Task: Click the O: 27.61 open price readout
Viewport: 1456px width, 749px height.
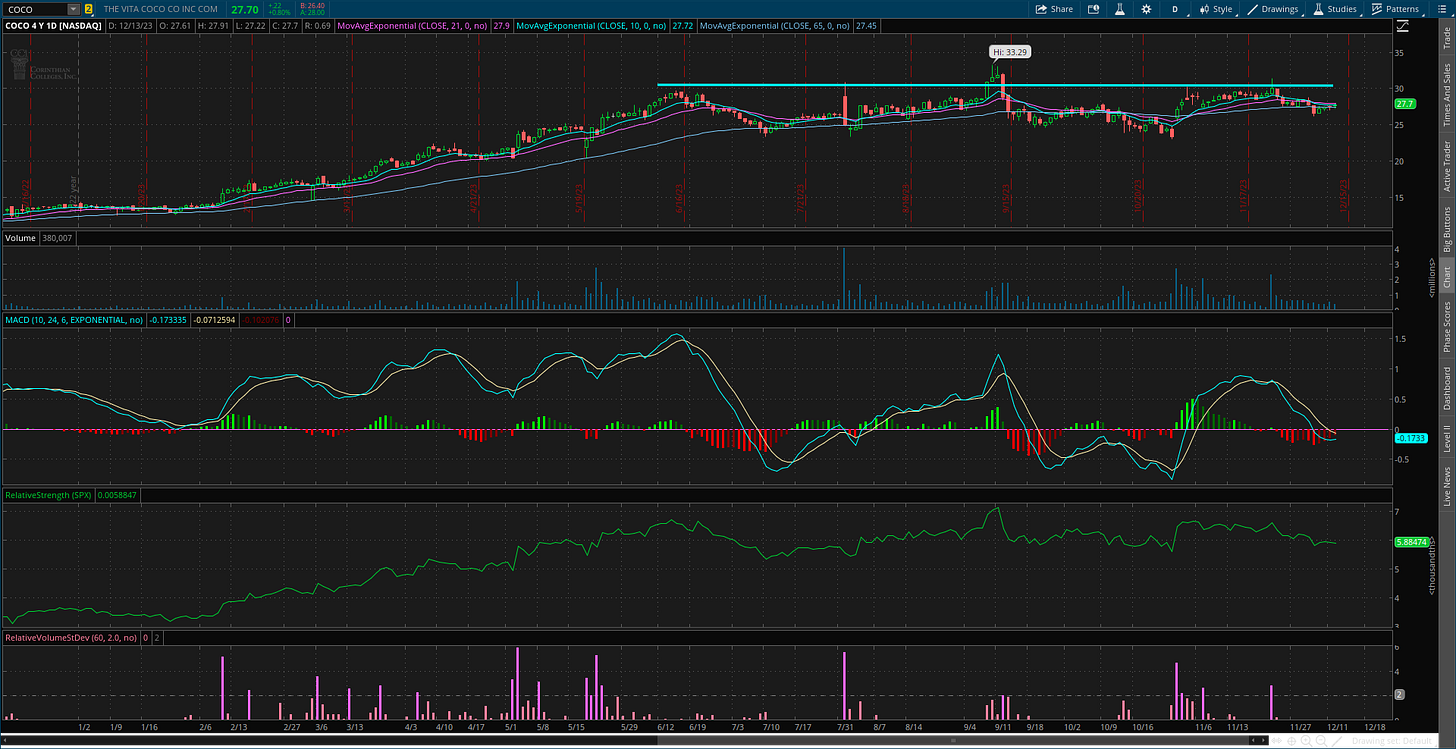Action: coord(175,25)
